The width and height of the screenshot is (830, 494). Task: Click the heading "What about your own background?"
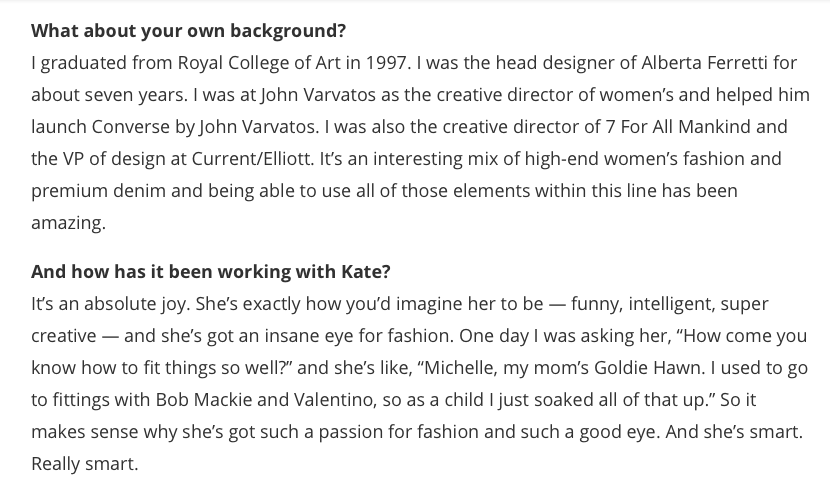188,31
